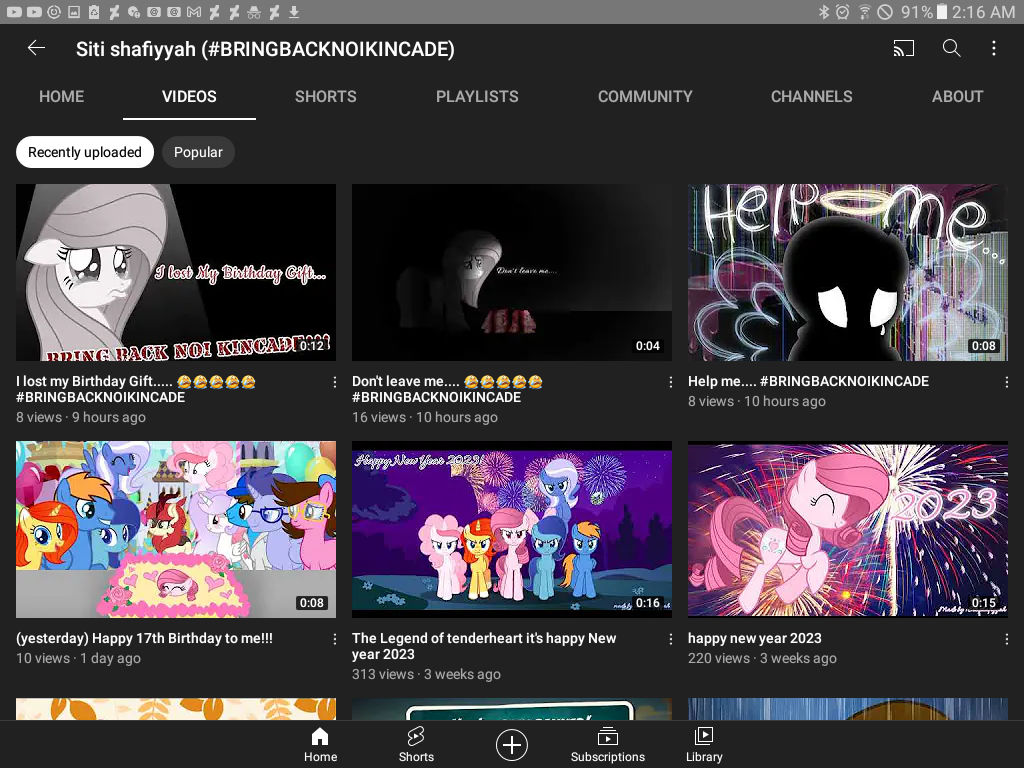Open Shorts in bottom navigation
Viewport: 1024px width, 768px height.
point(416,745)
